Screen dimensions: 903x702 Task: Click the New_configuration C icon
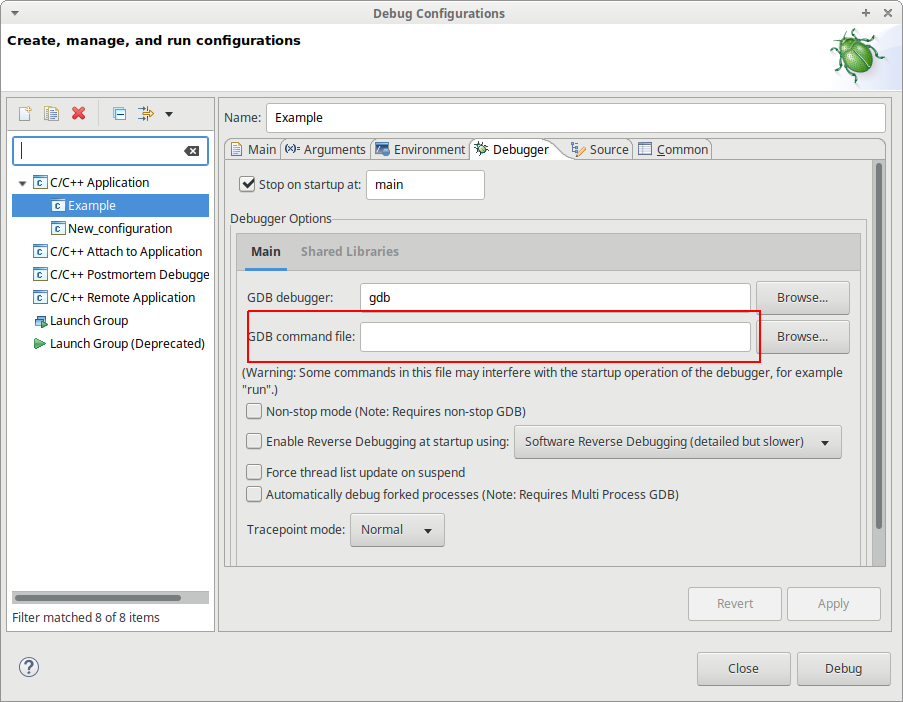pos(58,229)
